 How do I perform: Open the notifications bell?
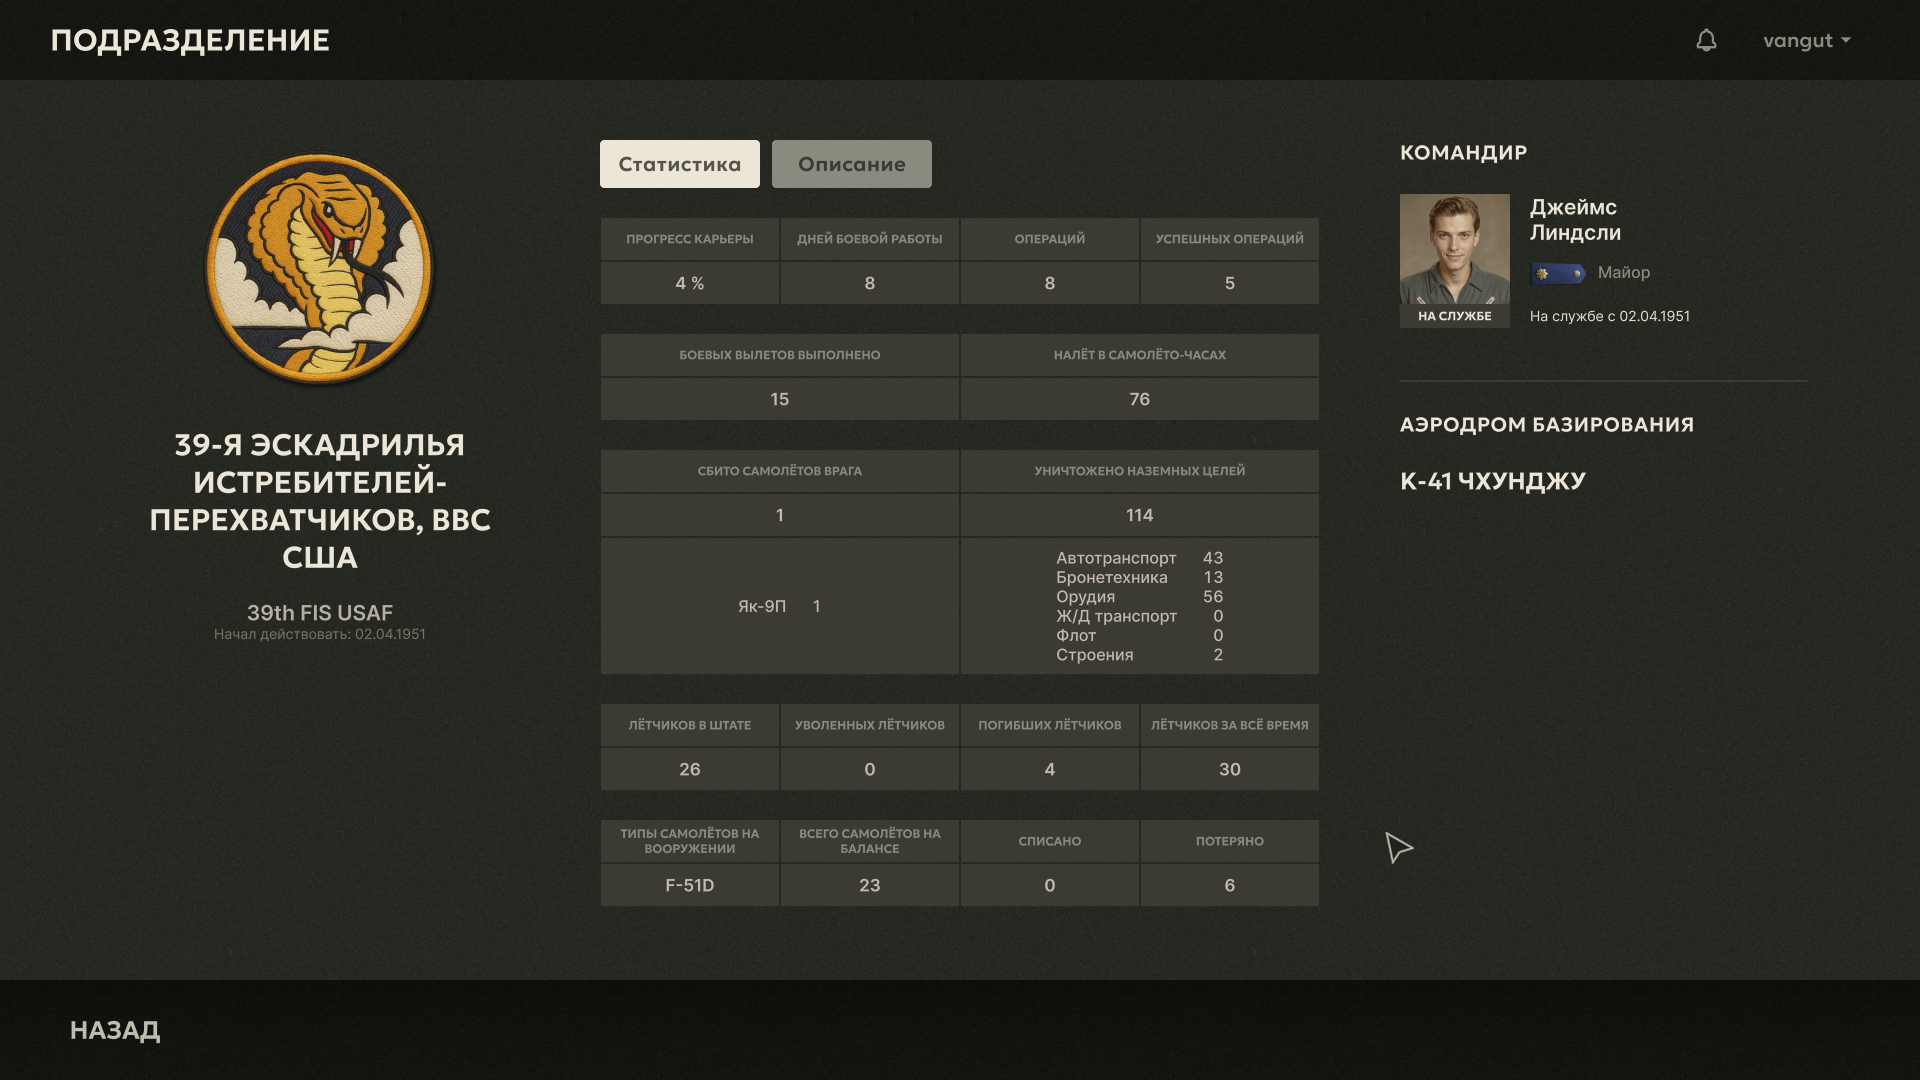point(1706,40)
